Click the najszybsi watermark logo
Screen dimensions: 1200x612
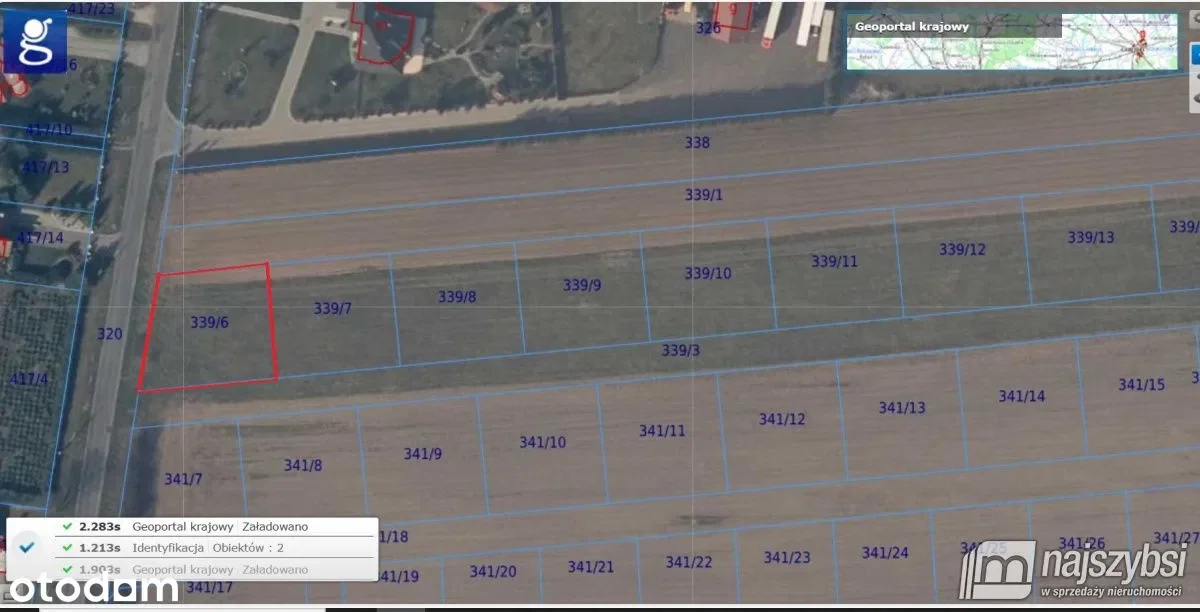coord(1077,572)
